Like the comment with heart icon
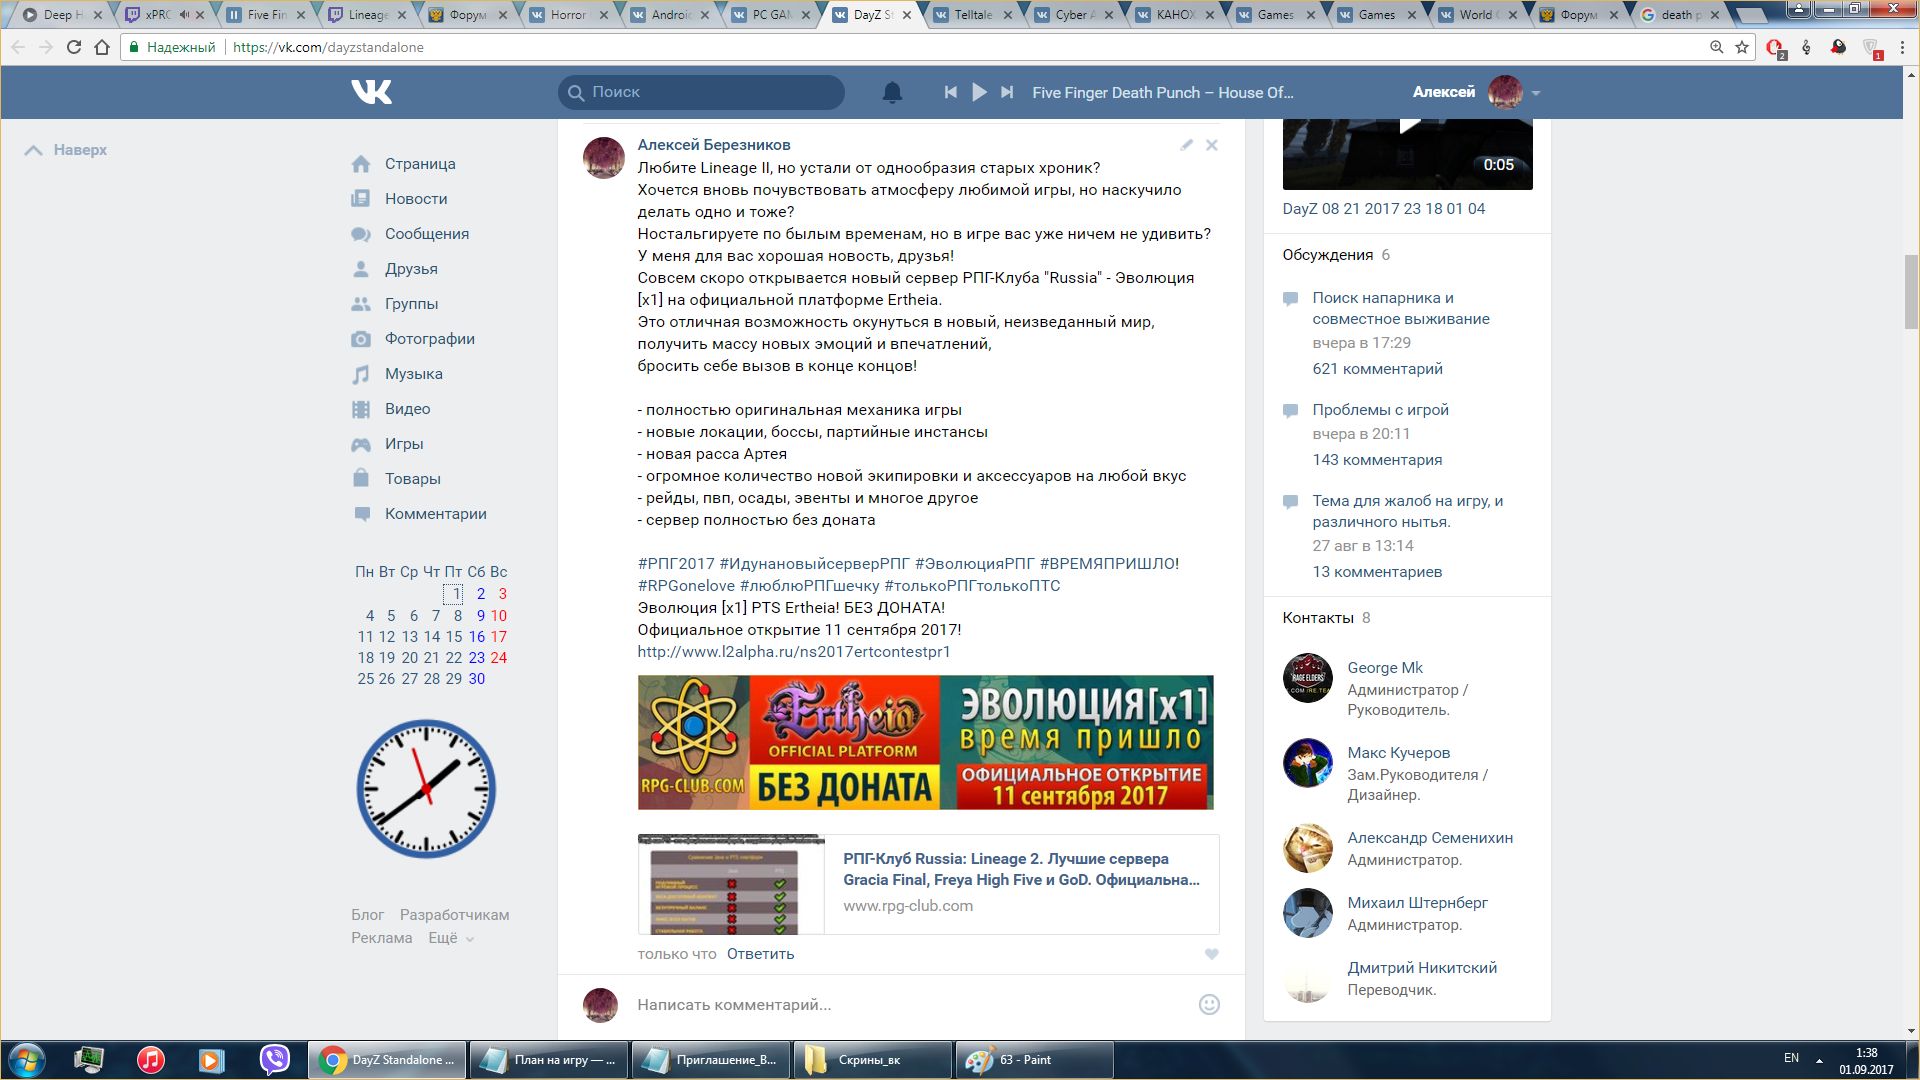Screen dimensions: 1920x1080 [x=1211, y=954]
